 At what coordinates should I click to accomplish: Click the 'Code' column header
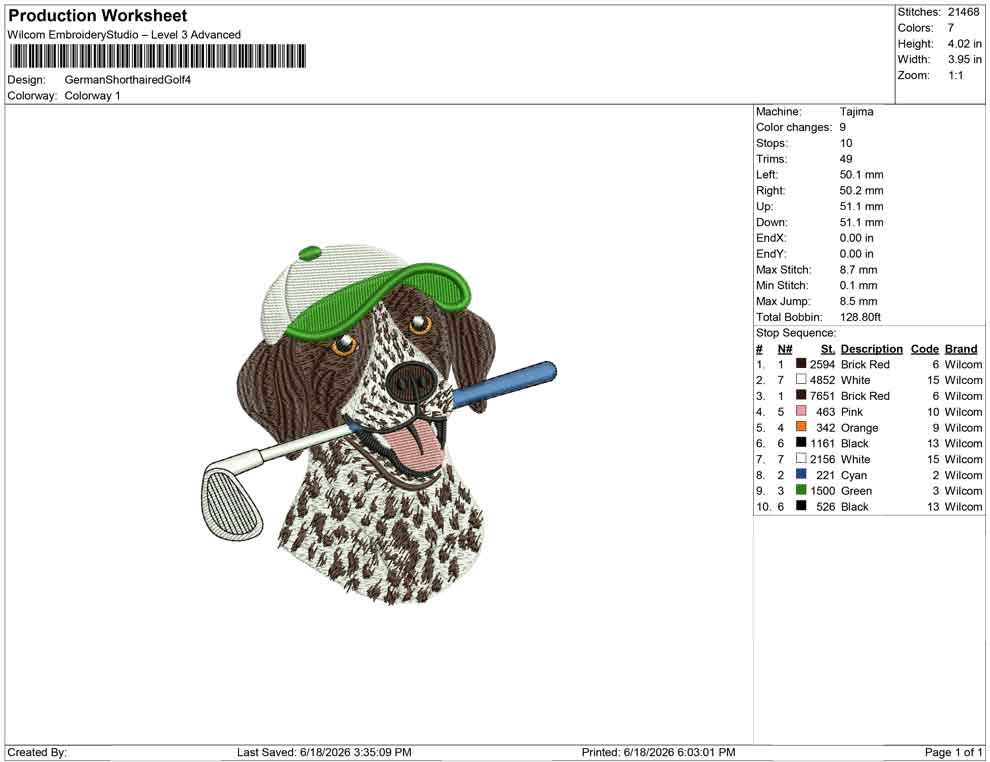[x=925, y=349]
